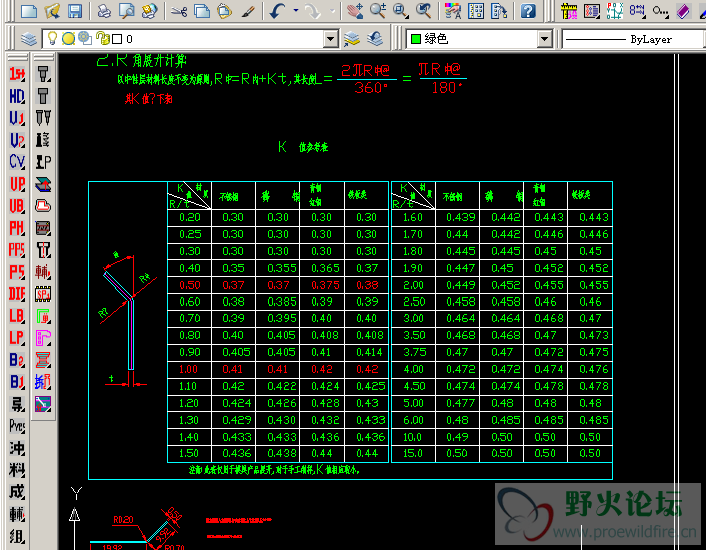Viewport: 706px width, 550px height.
Task: Click the DesignCenter icon
Action: [476, 11]
